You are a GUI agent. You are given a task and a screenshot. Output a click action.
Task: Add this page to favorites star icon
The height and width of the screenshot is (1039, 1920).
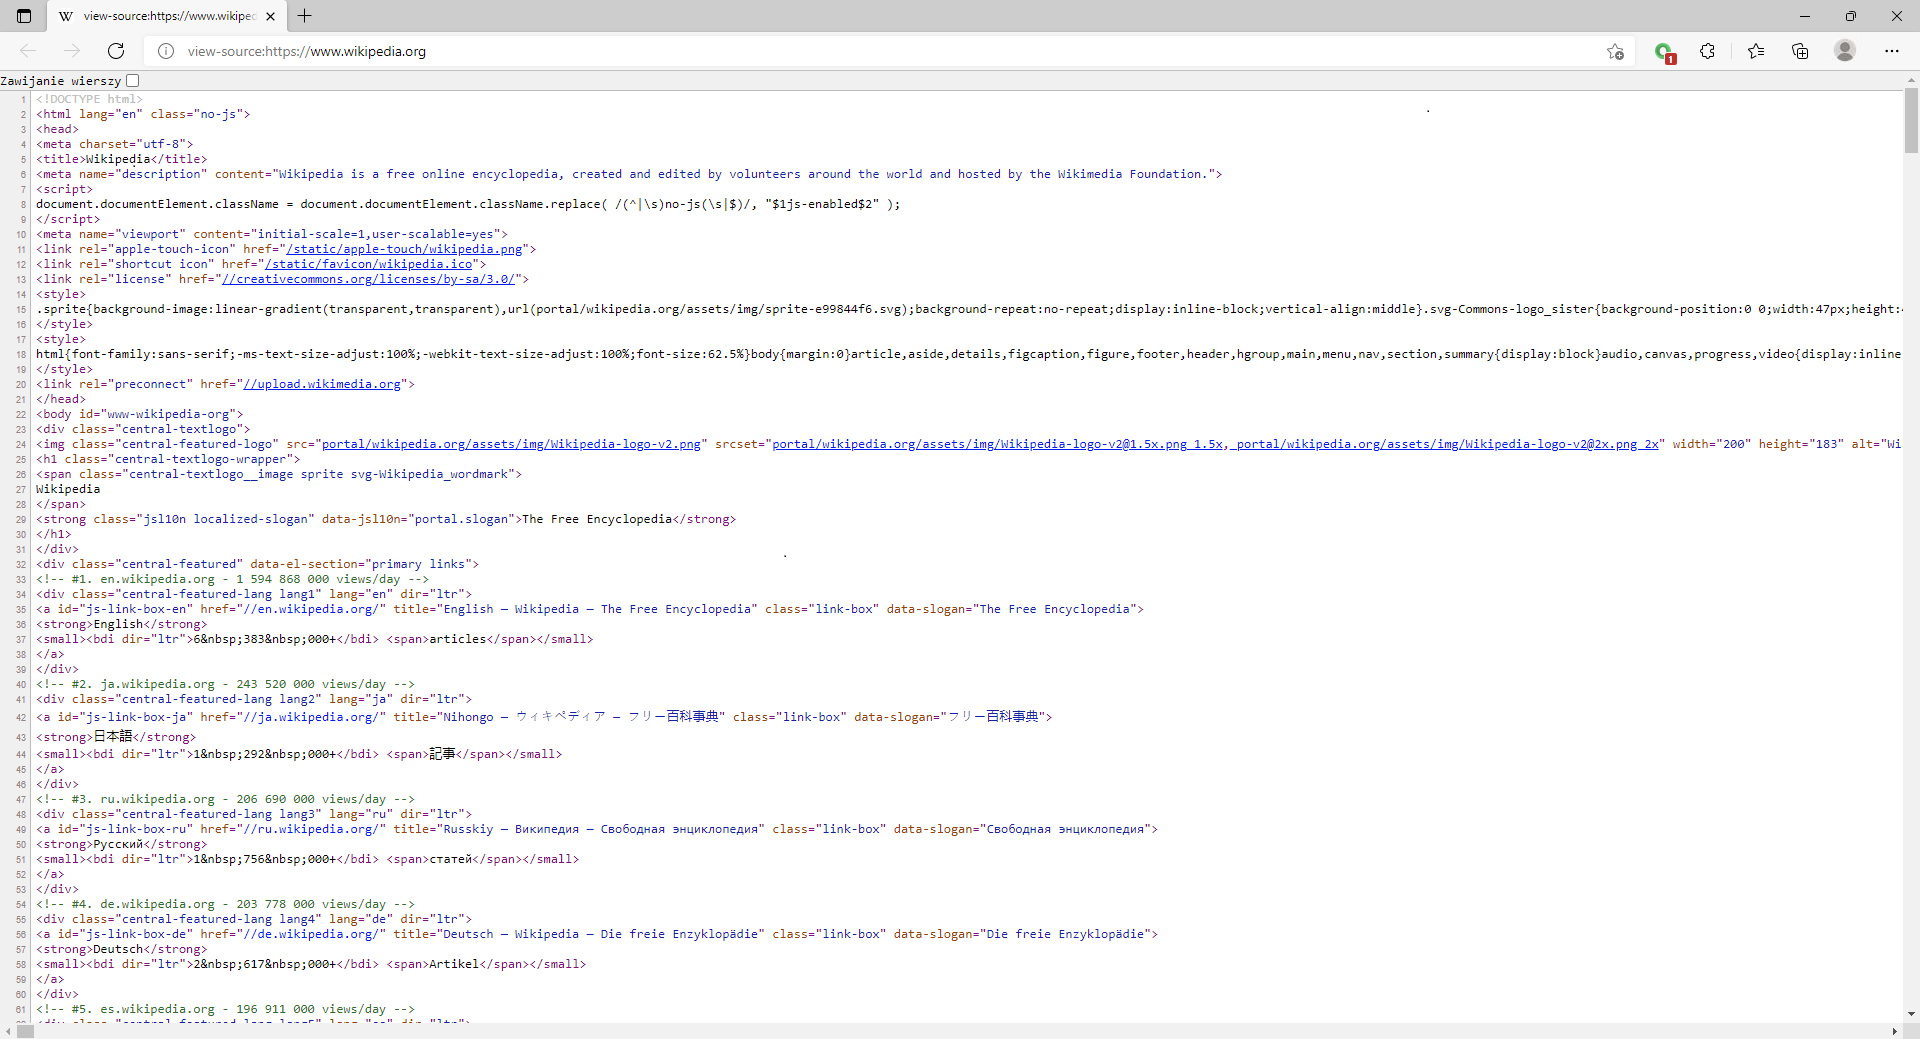1615,51
